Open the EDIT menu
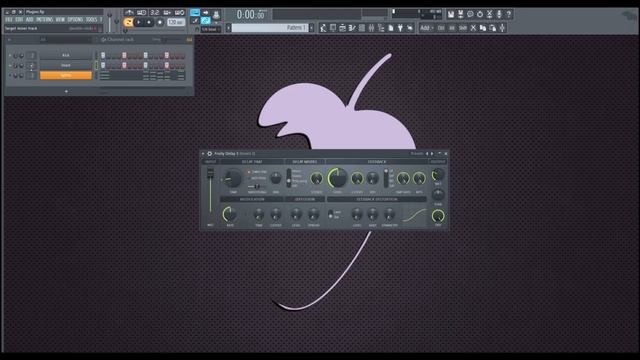Viewport: 640px width, 360px height. click(19, 20)
